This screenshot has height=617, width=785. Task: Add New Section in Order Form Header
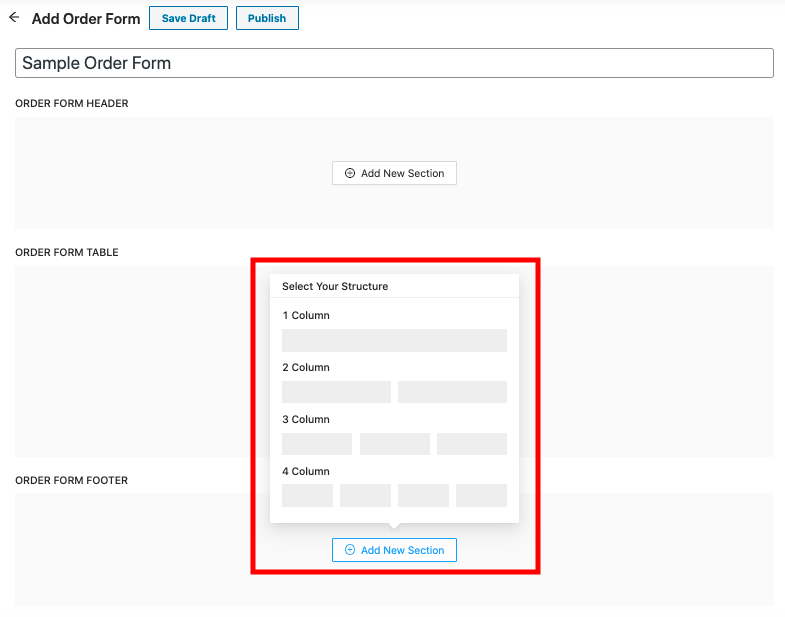point(394,173)
